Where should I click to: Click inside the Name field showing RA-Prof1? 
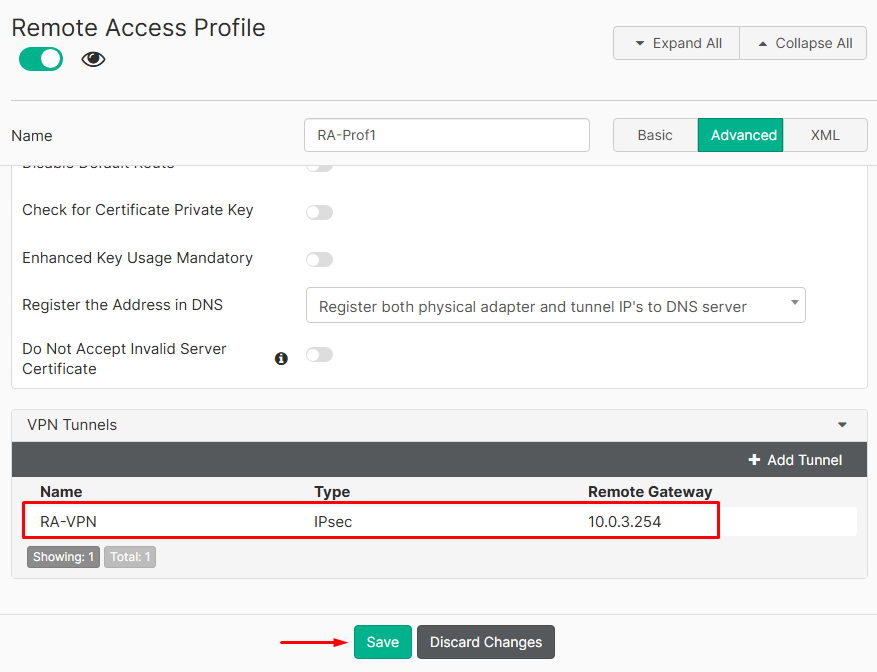point(446,134)
